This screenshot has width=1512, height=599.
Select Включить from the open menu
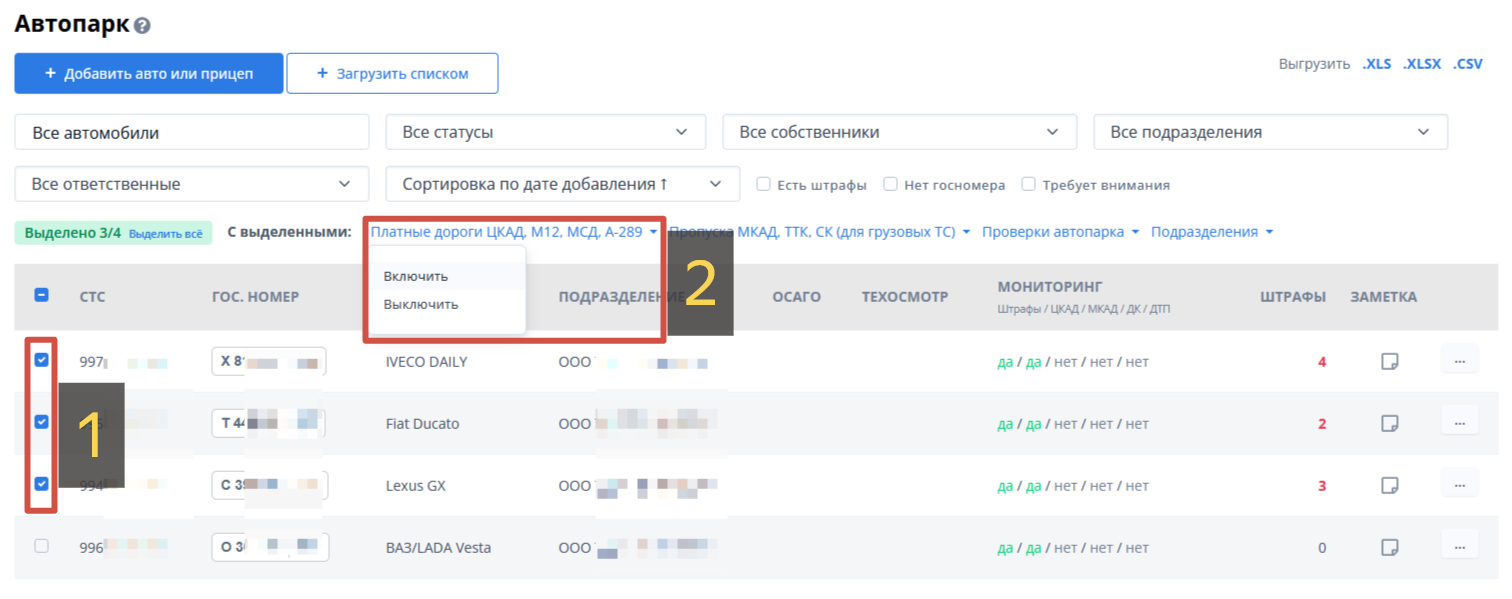tap(416, 276)
